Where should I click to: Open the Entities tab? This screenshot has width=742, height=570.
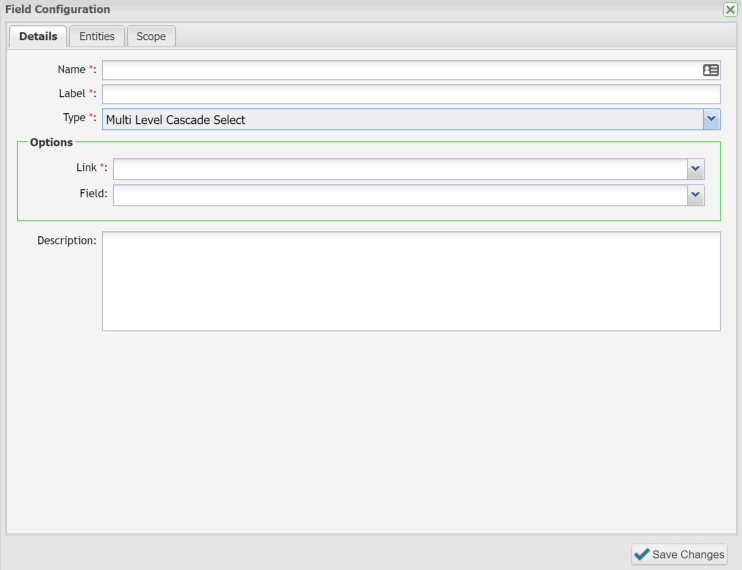coord(97,37)
